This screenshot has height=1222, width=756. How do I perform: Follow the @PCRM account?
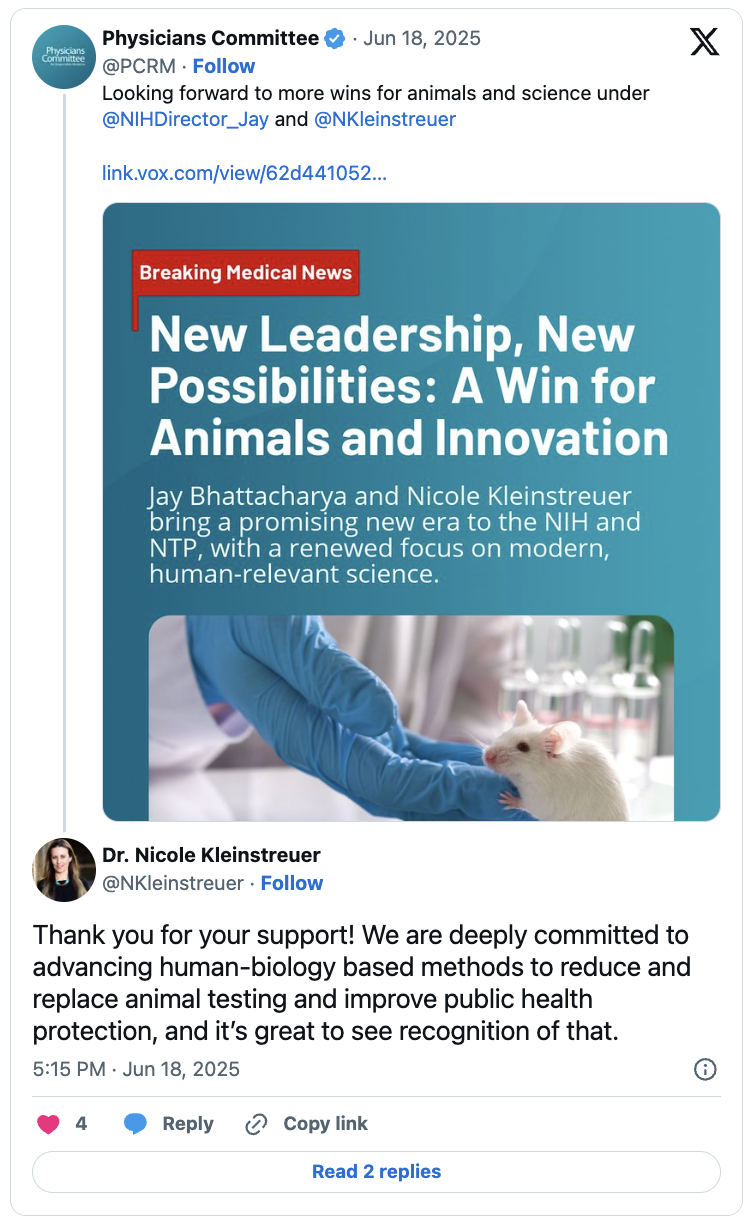(x=224, y=66)
